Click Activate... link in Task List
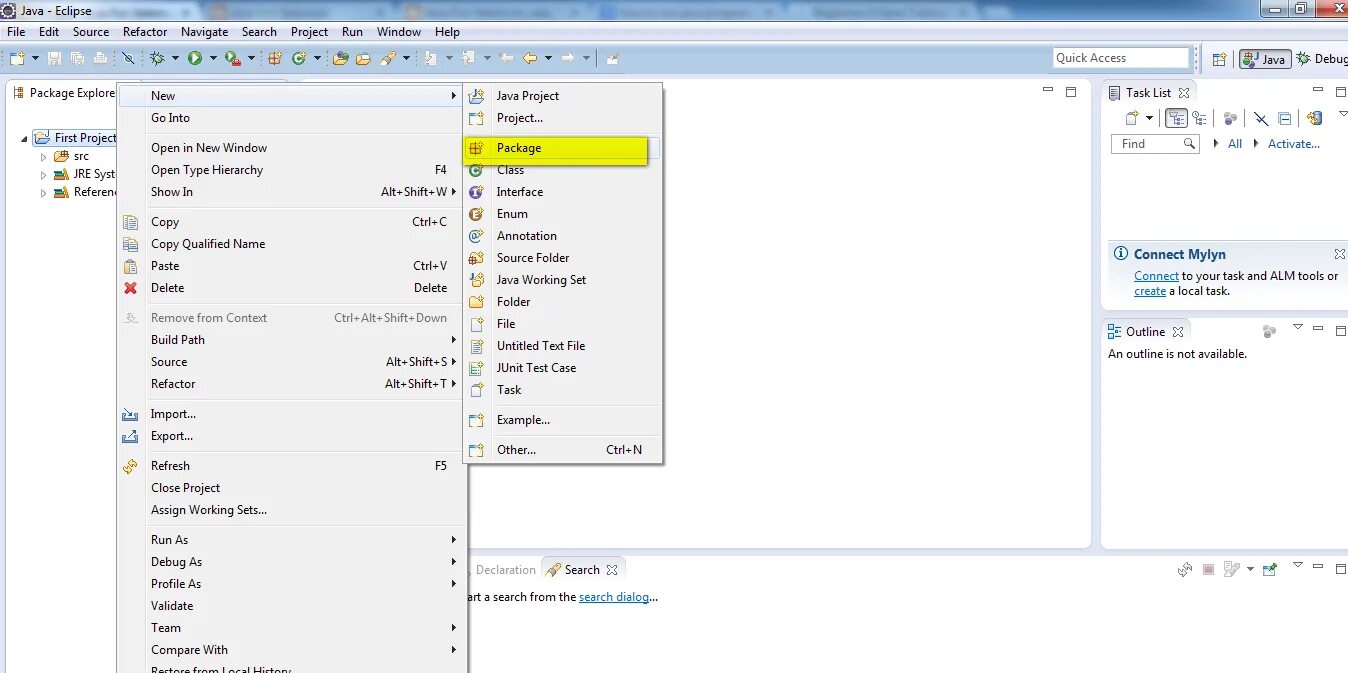Screen dimensions: 1348x673 coord(1294,144)
